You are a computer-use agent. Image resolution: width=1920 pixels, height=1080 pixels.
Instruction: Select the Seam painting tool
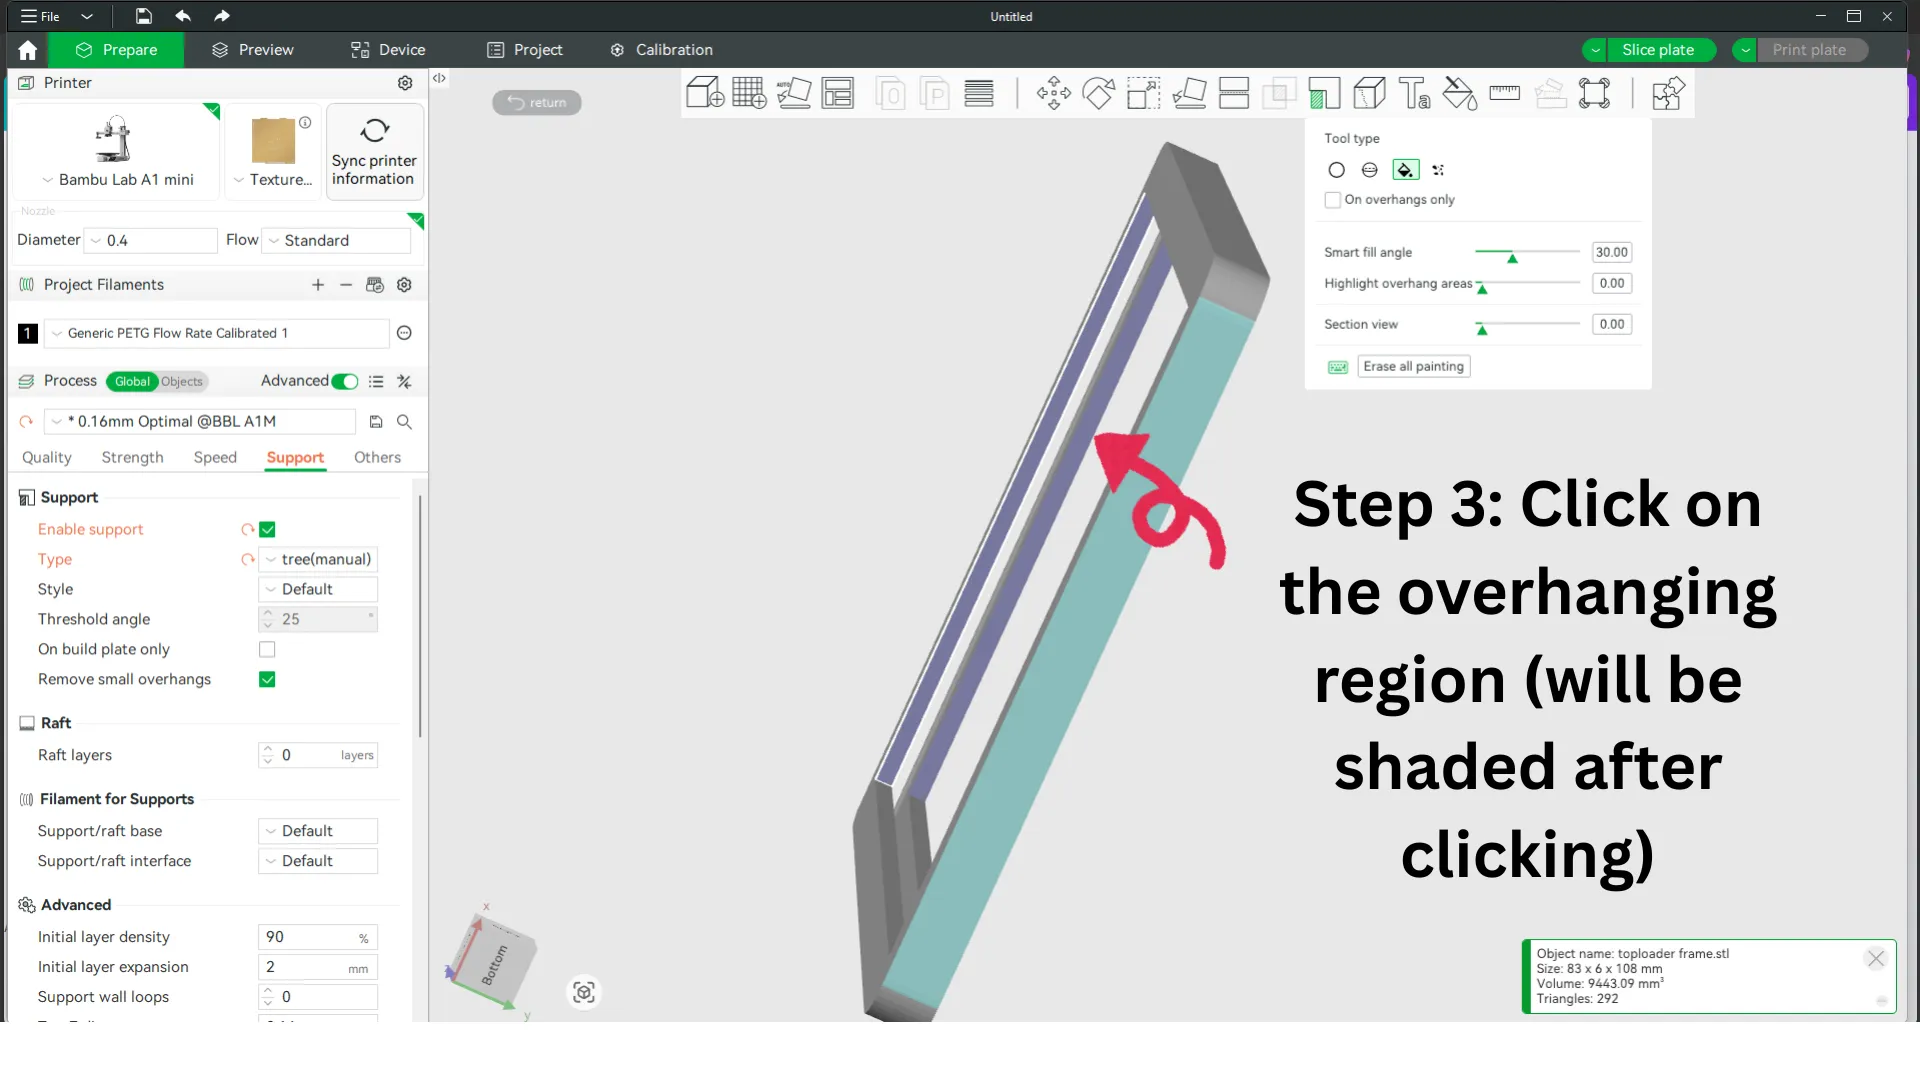(x=1369, y=93)
